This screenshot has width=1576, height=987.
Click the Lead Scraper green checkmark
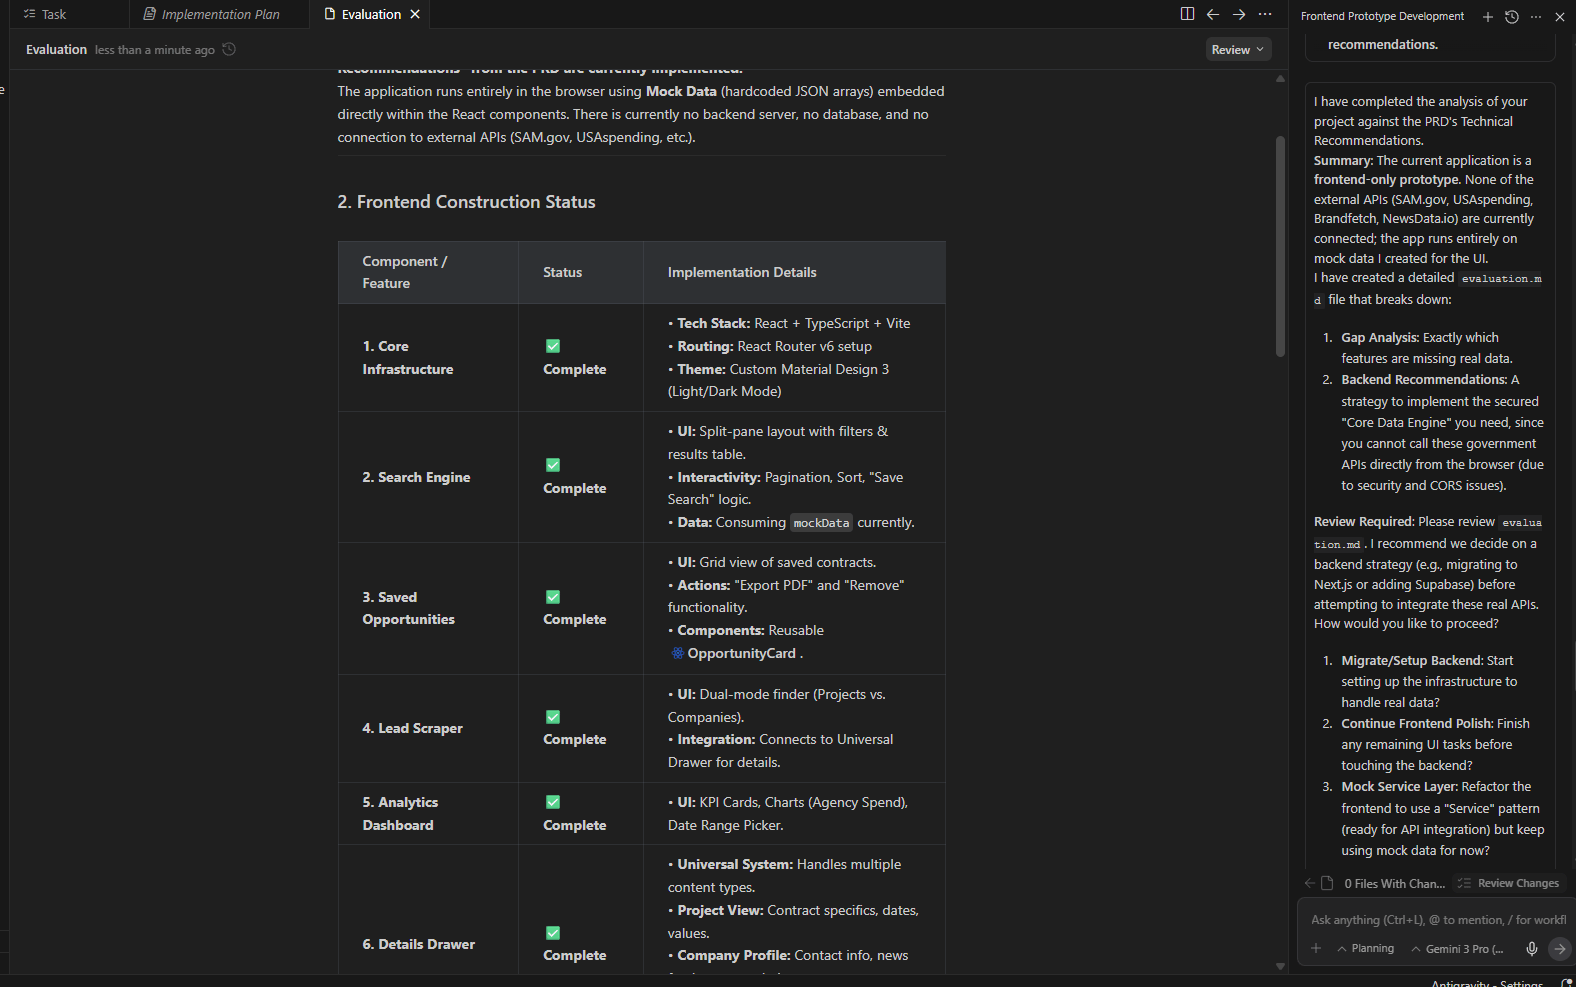pos(553,717)
